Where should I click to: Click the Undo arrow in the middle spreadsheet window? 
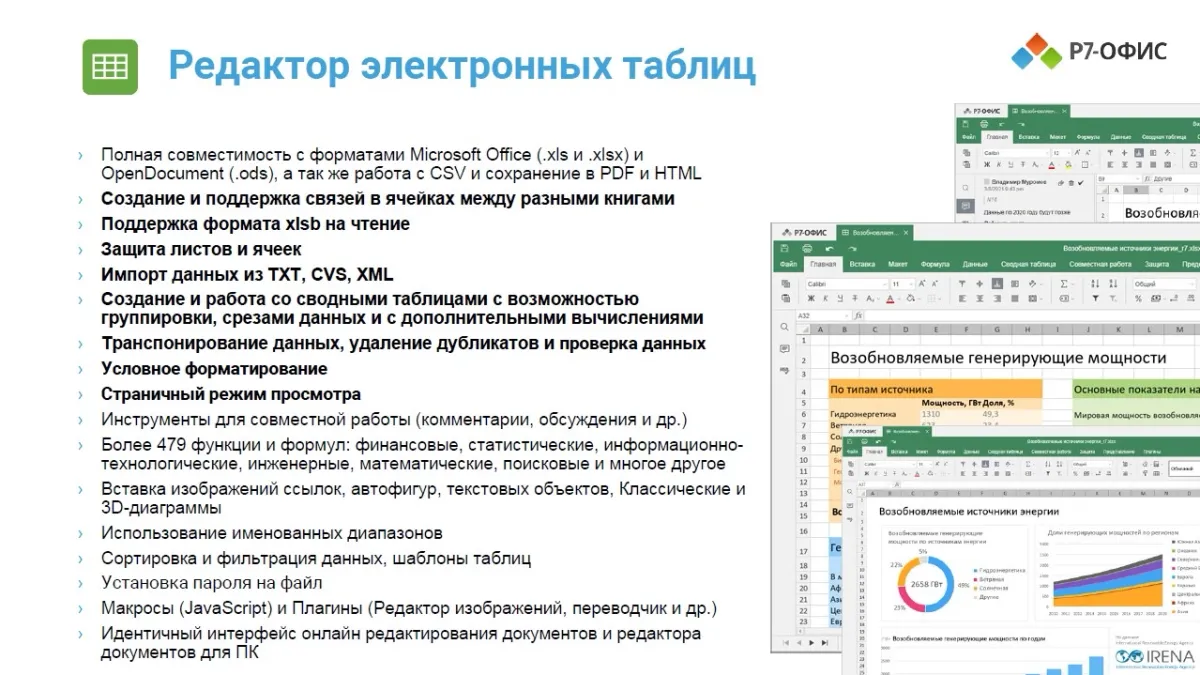click(x=829, y=248)
